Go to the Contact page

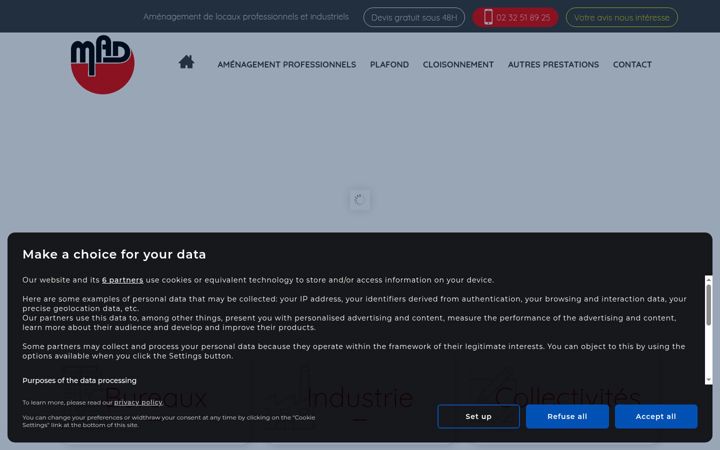coord(632,65)
